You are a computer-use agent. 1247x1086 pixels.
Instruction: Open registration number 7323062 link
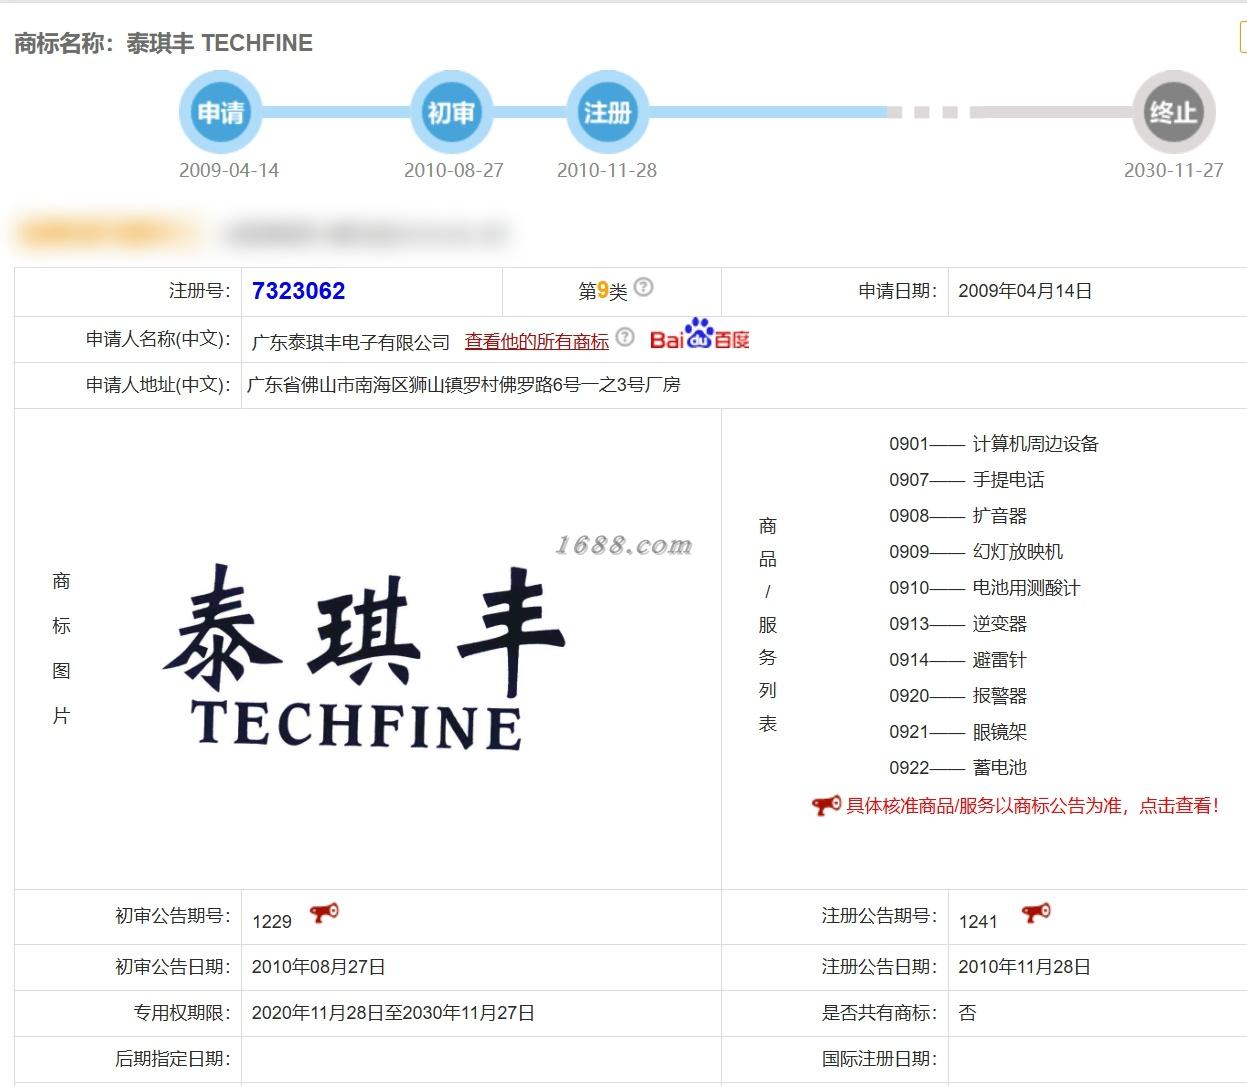coord(298,291)
